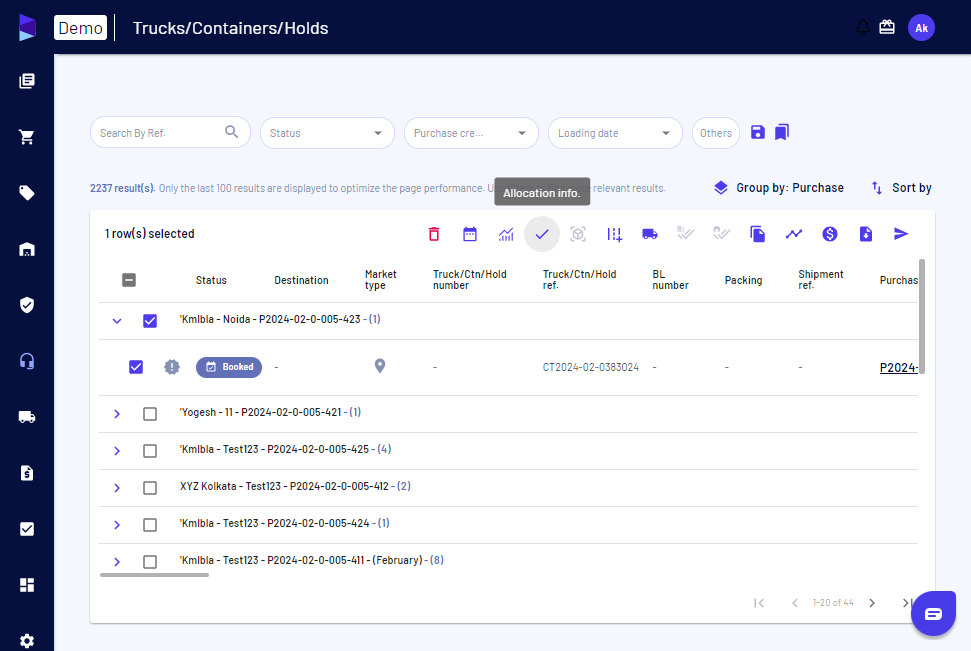Click the package box icon in toolbar
The height and width of the screenshot is (651, 971).
(x=578, y=234)
